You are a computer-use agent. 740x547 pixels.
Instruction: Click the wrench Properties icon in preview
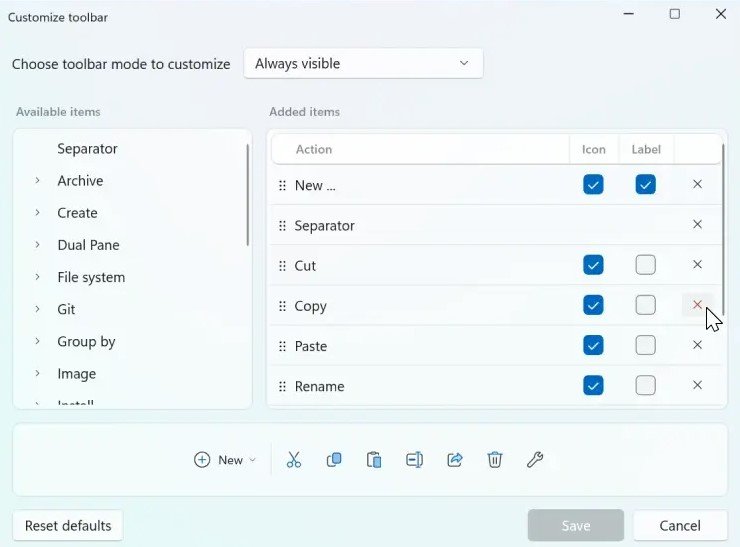[535, 460]
